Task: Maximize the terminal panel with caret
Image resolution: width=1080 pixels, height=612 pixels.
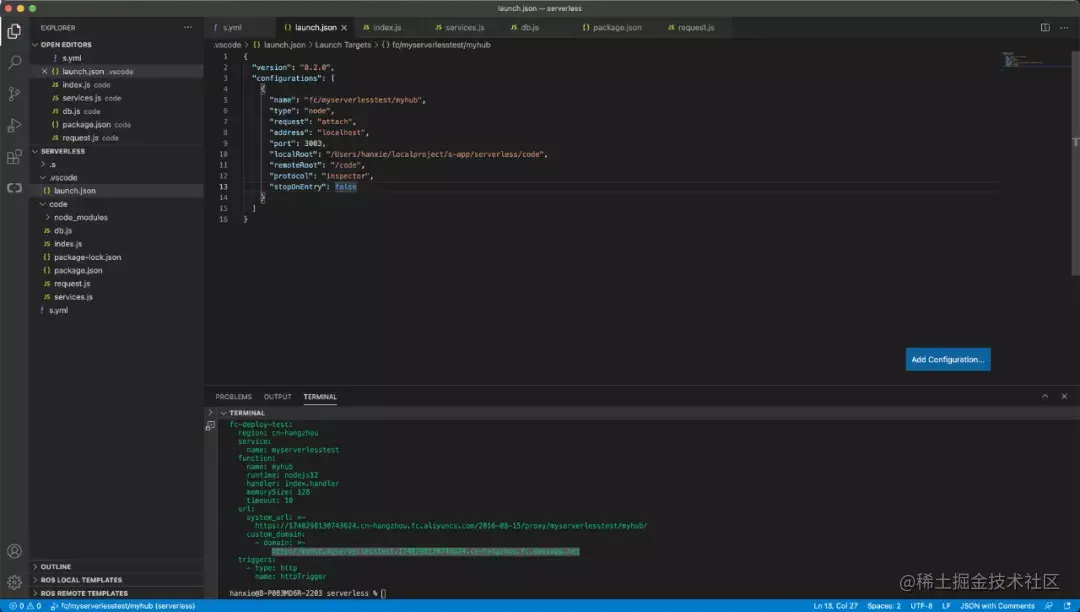Action: (1045, 397)
